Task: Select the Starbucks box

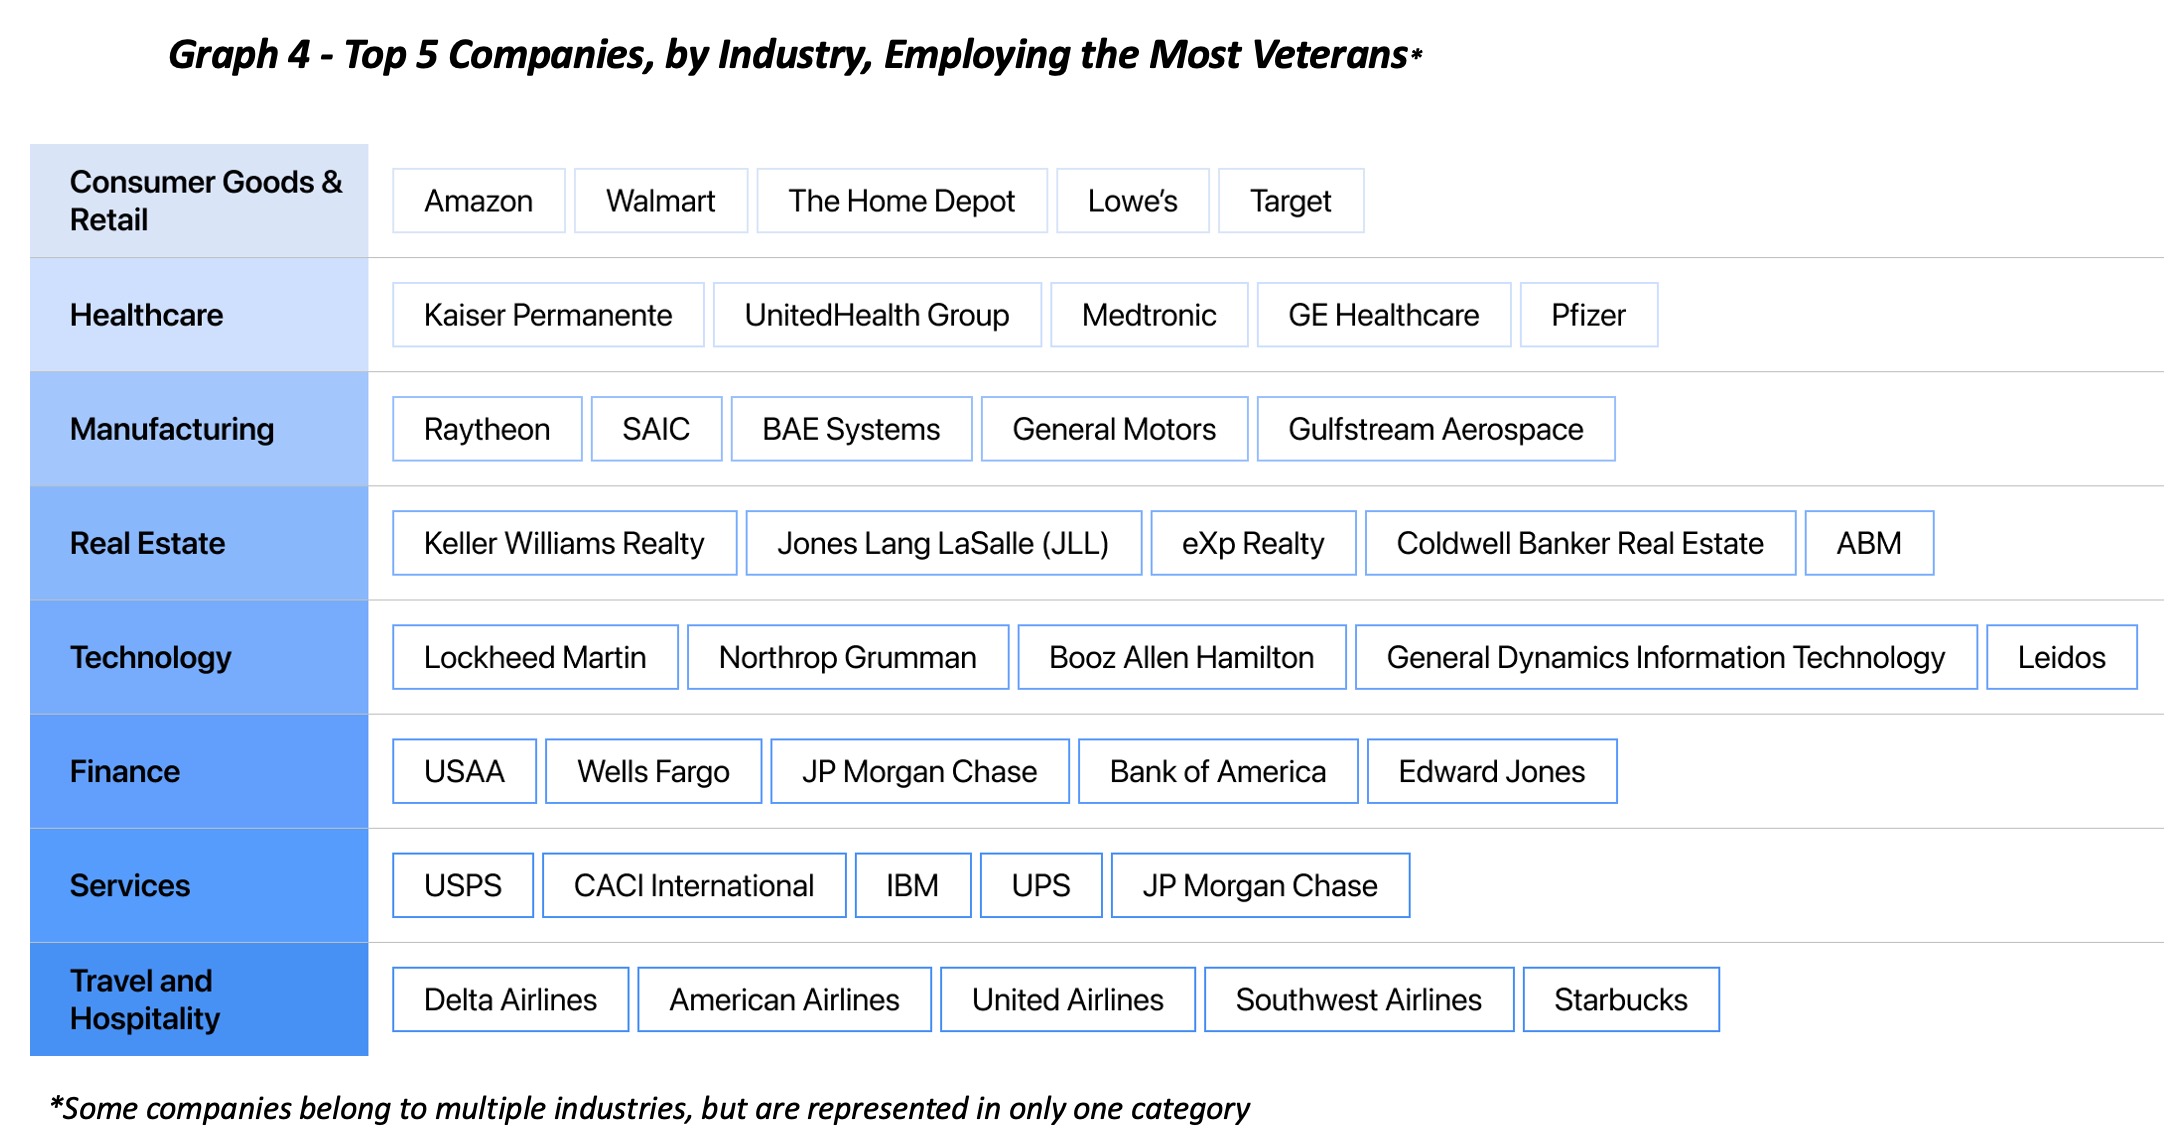Action: 1620,999
